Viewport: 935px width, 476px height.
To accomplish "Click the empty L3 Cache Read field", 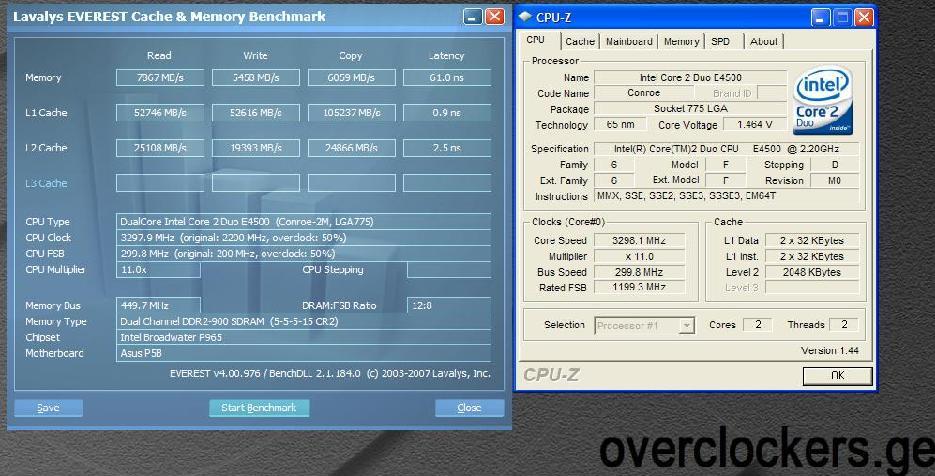I will click(160, 183).
